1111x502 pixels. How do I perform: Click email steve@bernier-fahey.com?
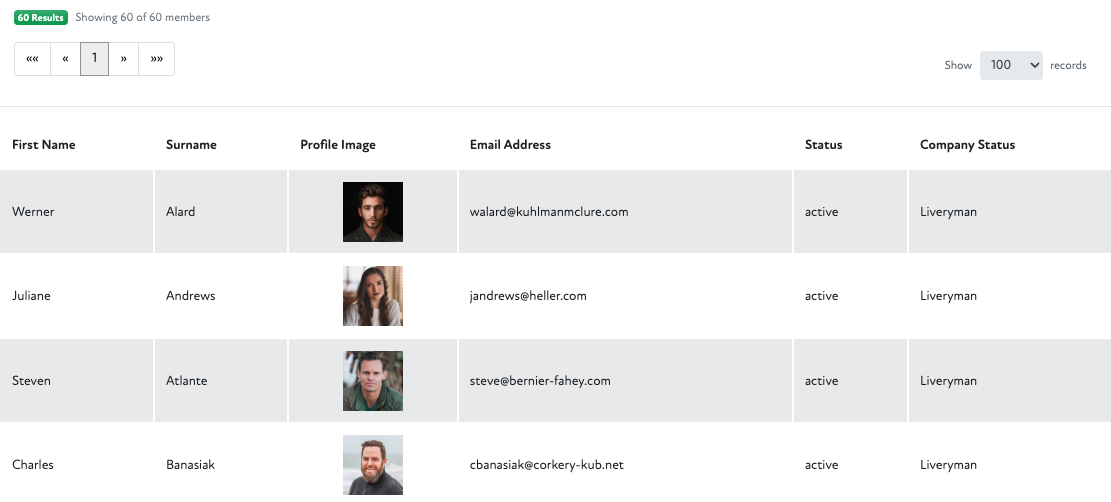(x=540, y=381)
